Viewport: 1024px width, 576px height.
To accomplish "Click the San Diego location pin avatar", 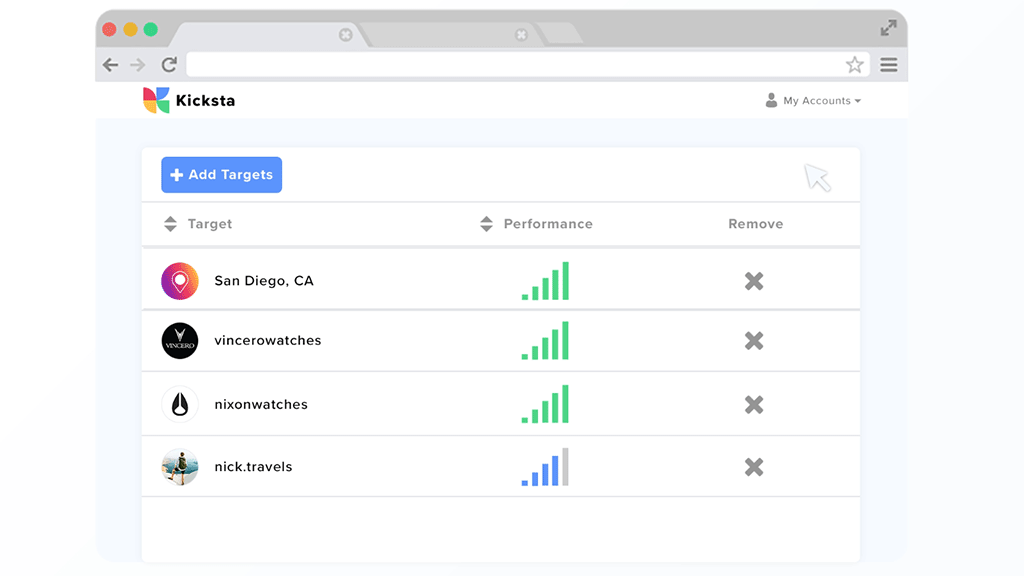I will point(180,281).
